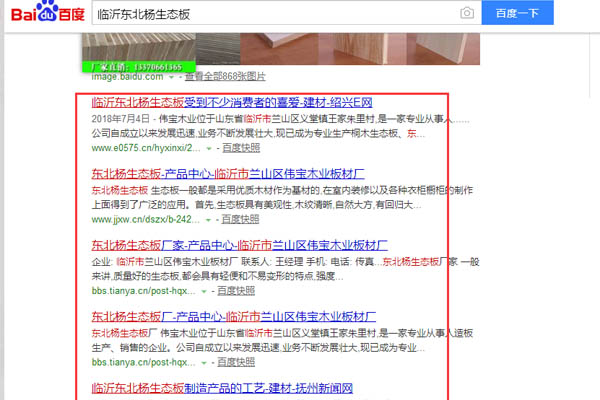Open result 东北杨生态板厂-产品中心 link

pyautogui.click(x=234, y=317)
